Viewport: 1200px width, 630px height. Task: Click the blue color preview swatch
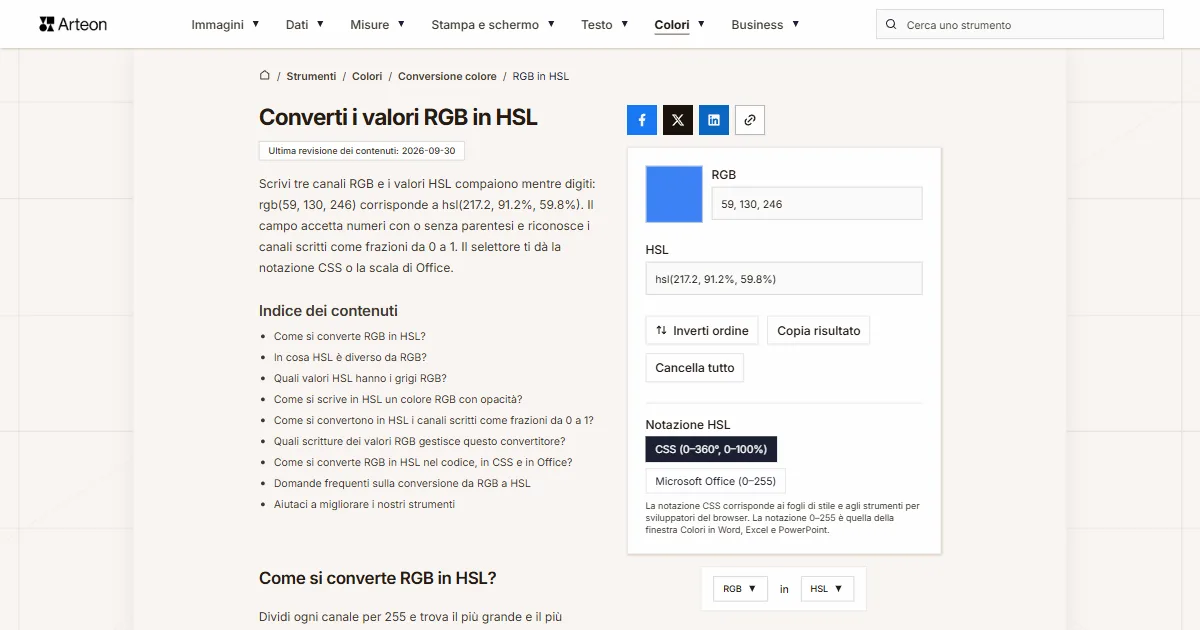click(674, 194)
